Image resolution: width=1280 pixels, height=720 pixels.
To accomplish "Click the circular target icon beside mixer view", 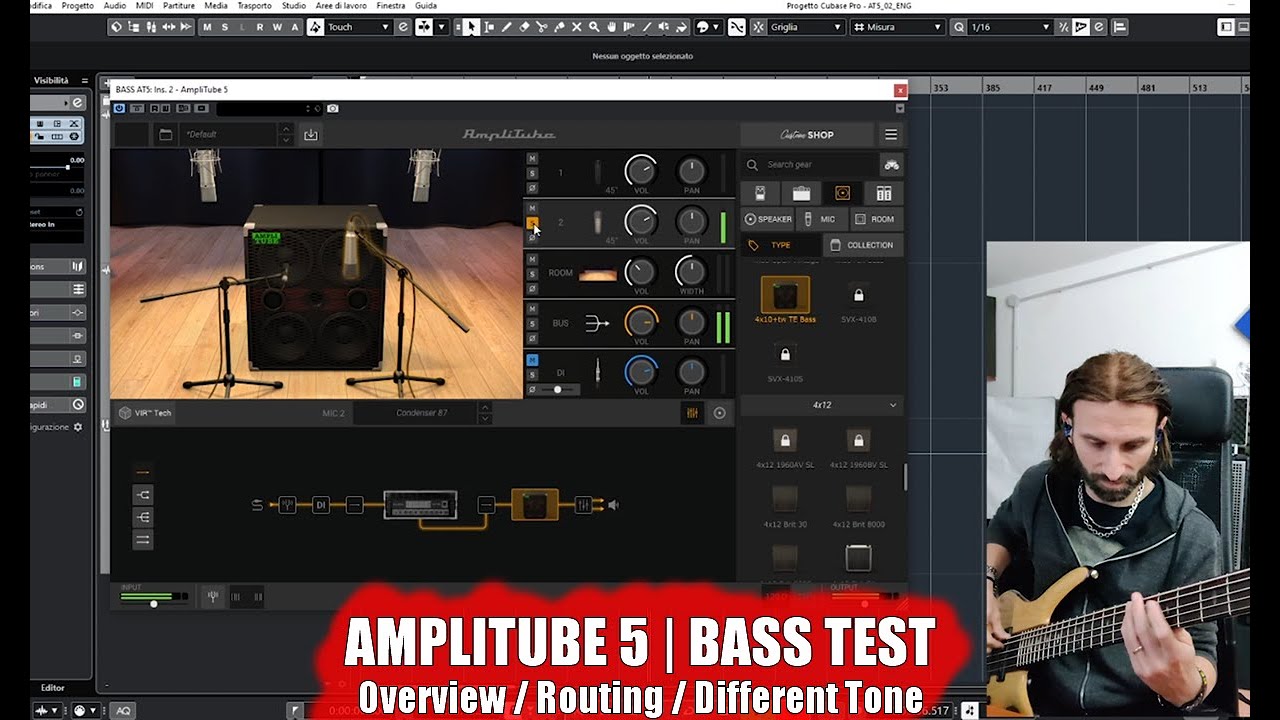I will [719, 413].
